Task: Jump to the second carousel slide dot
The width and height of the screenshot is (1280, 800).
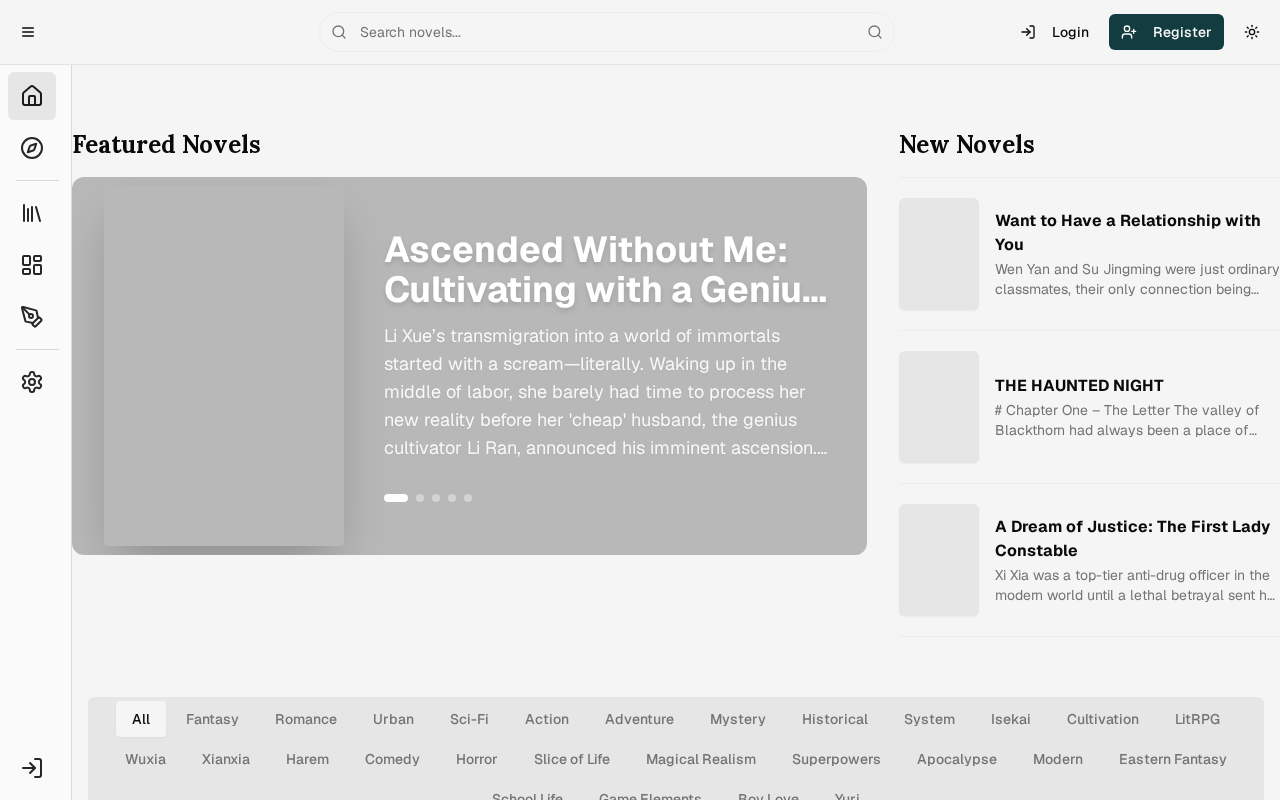Action: pyautogui.click(x=420, y=498)
